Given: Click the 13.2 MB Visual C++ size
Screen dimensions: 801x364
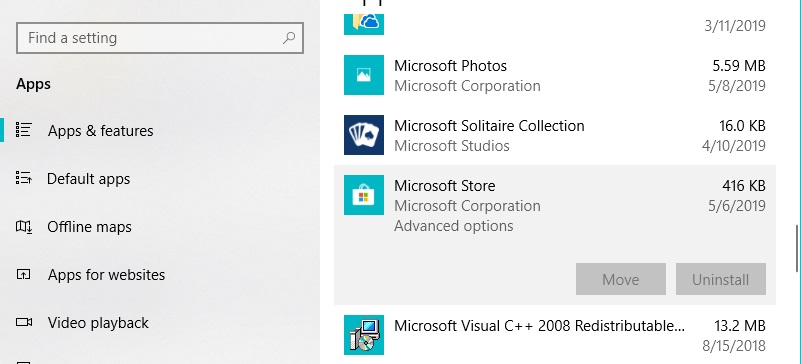Looking at the screenshot, I should (x=739, y=326).
